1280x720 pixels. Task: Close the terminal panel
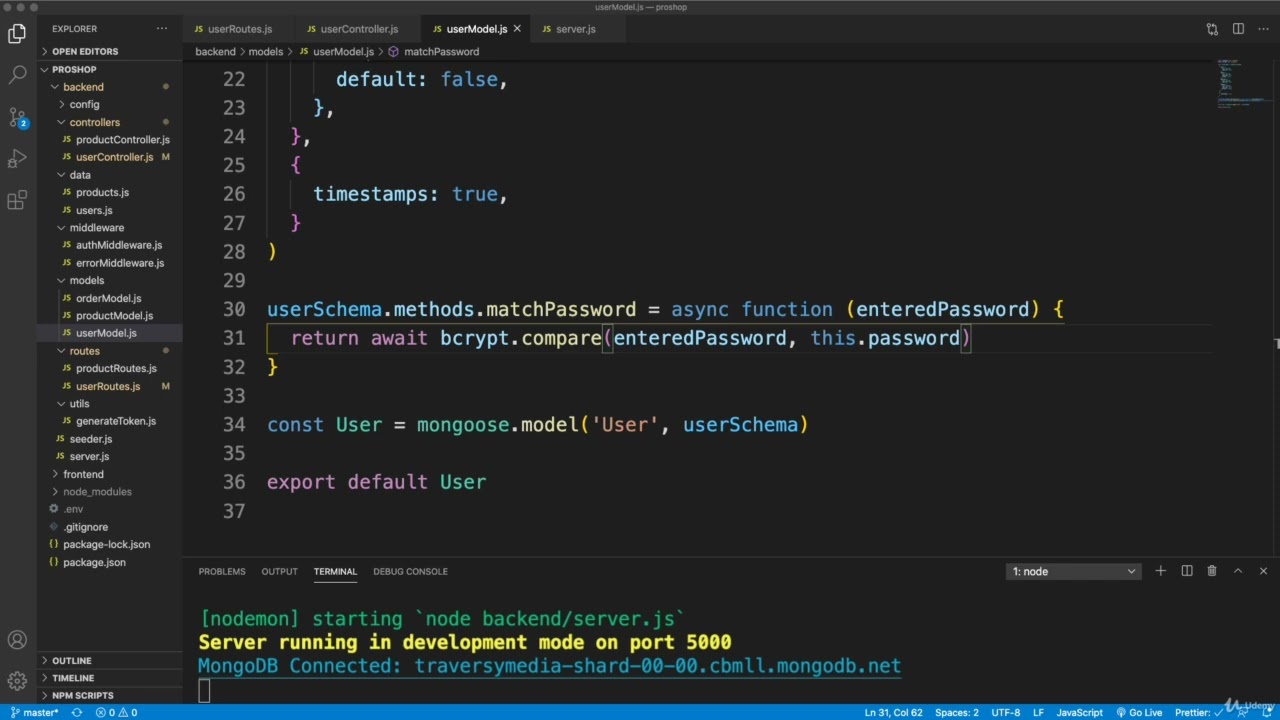(x=1263, y=571)
